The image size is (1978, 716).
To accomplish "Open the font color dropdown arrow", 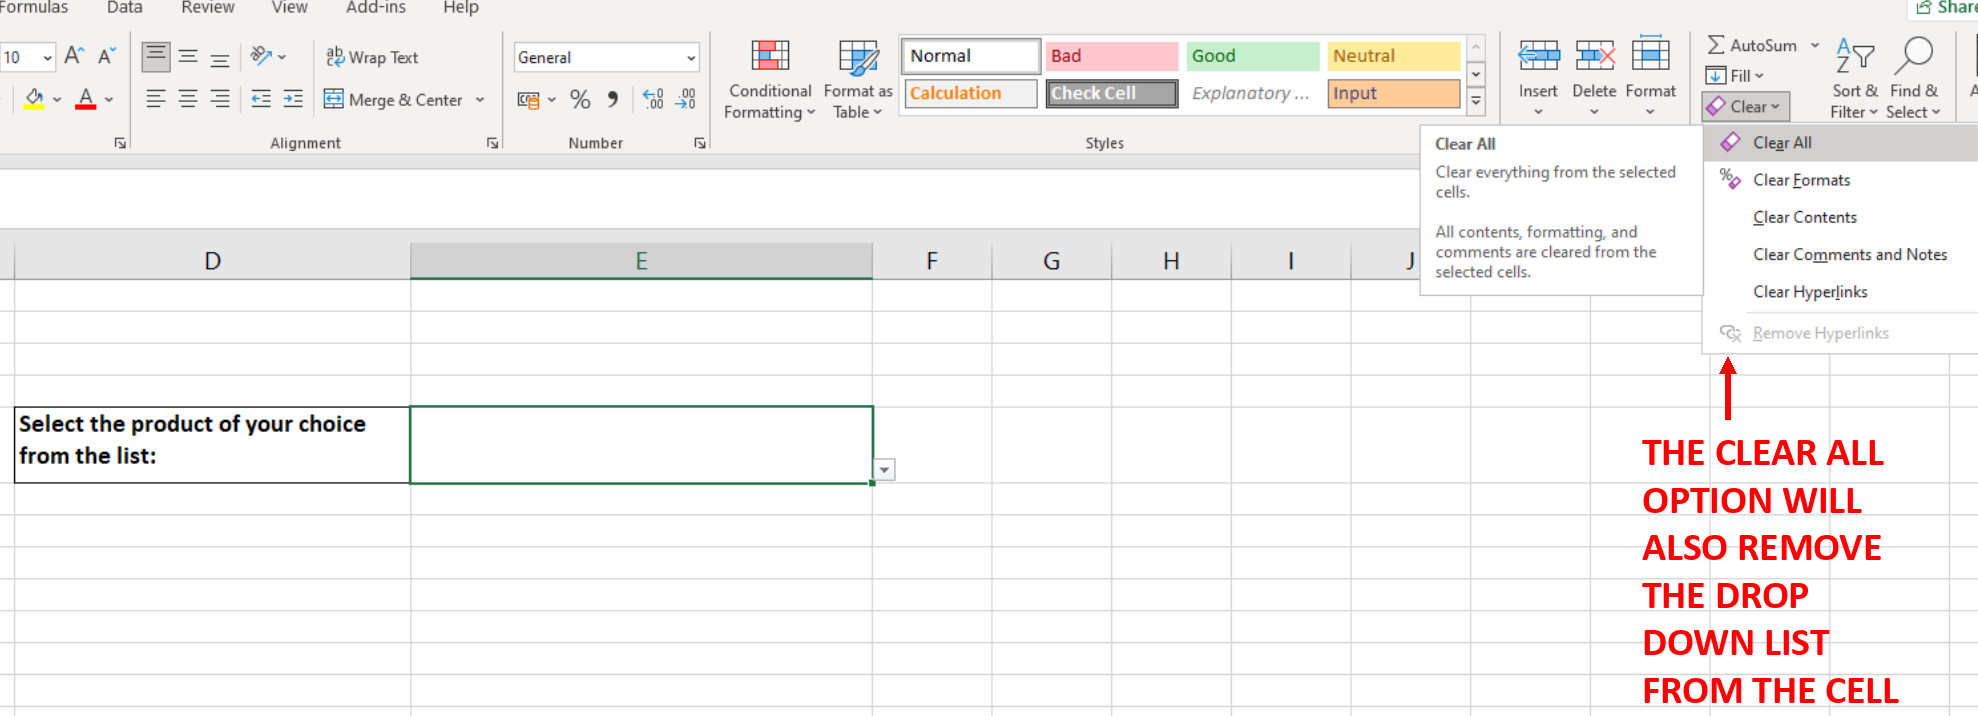I will (109, 100).
